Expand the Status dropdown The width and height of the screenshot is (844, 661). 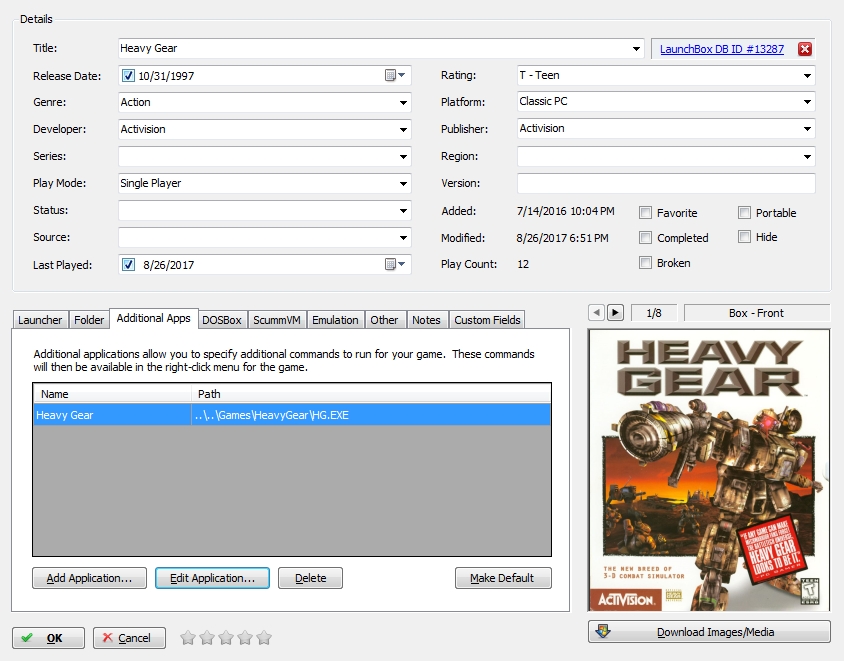403,210
